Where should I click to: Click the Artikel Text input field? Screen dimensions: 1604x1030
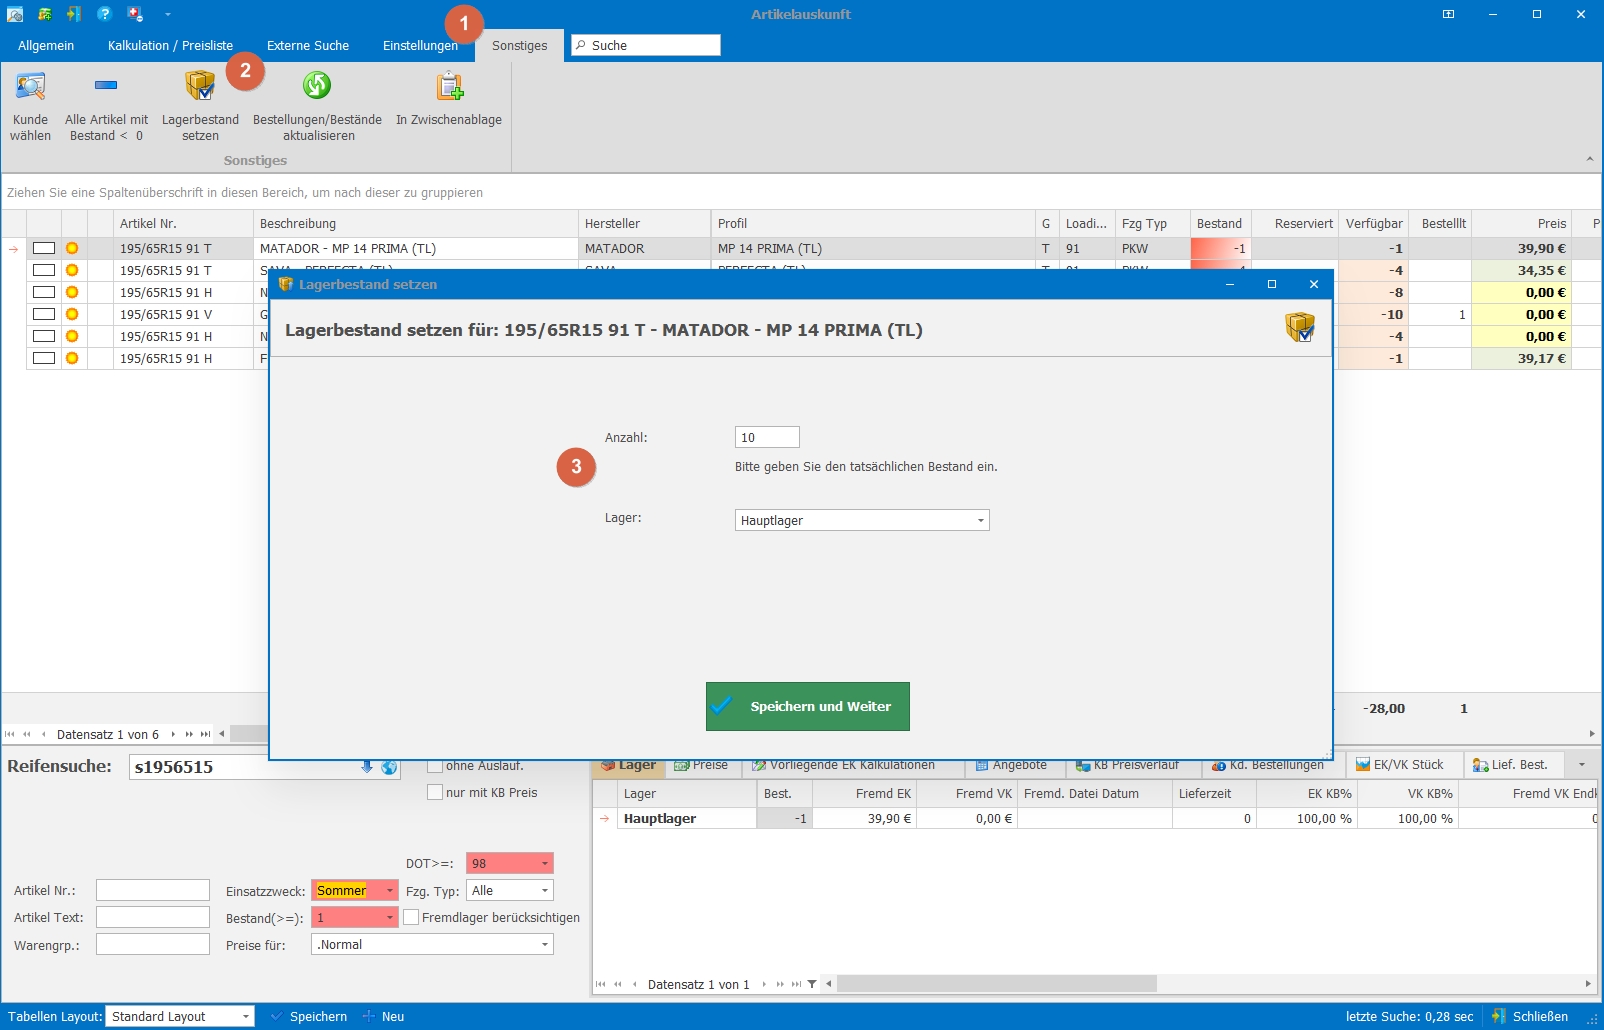[x=153, y=917]
